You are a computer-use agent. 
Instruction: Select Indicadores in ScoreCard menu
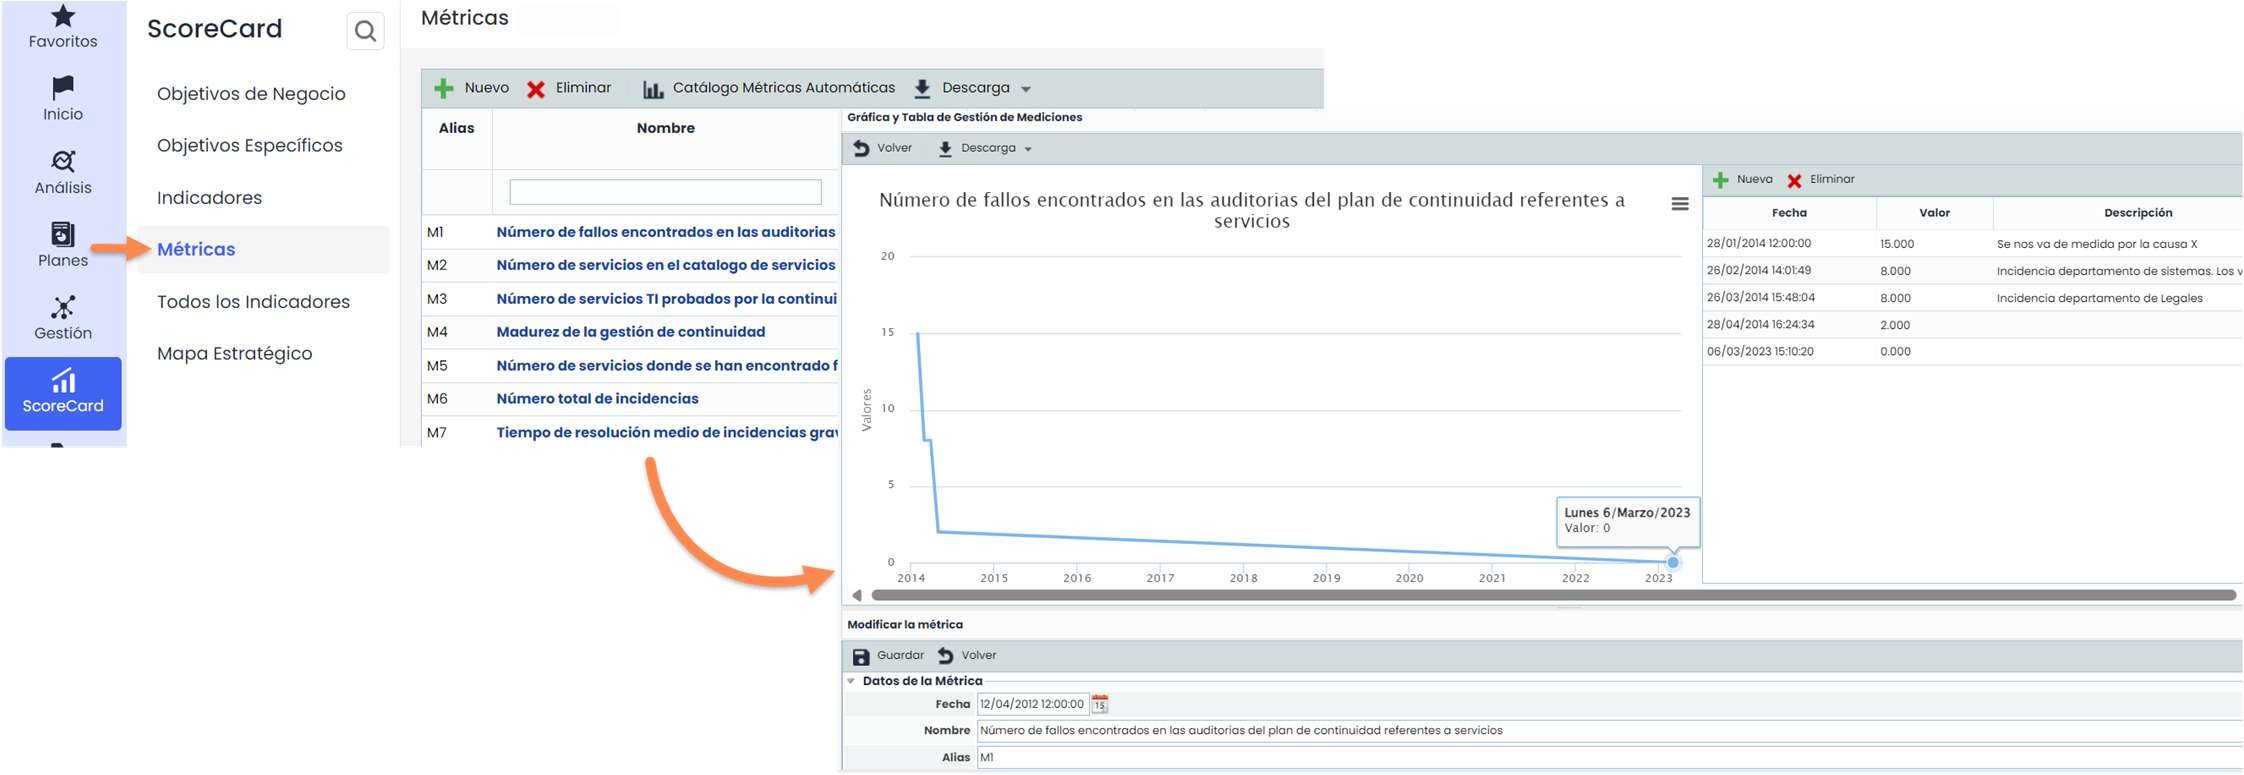click(x=209, y=198)
